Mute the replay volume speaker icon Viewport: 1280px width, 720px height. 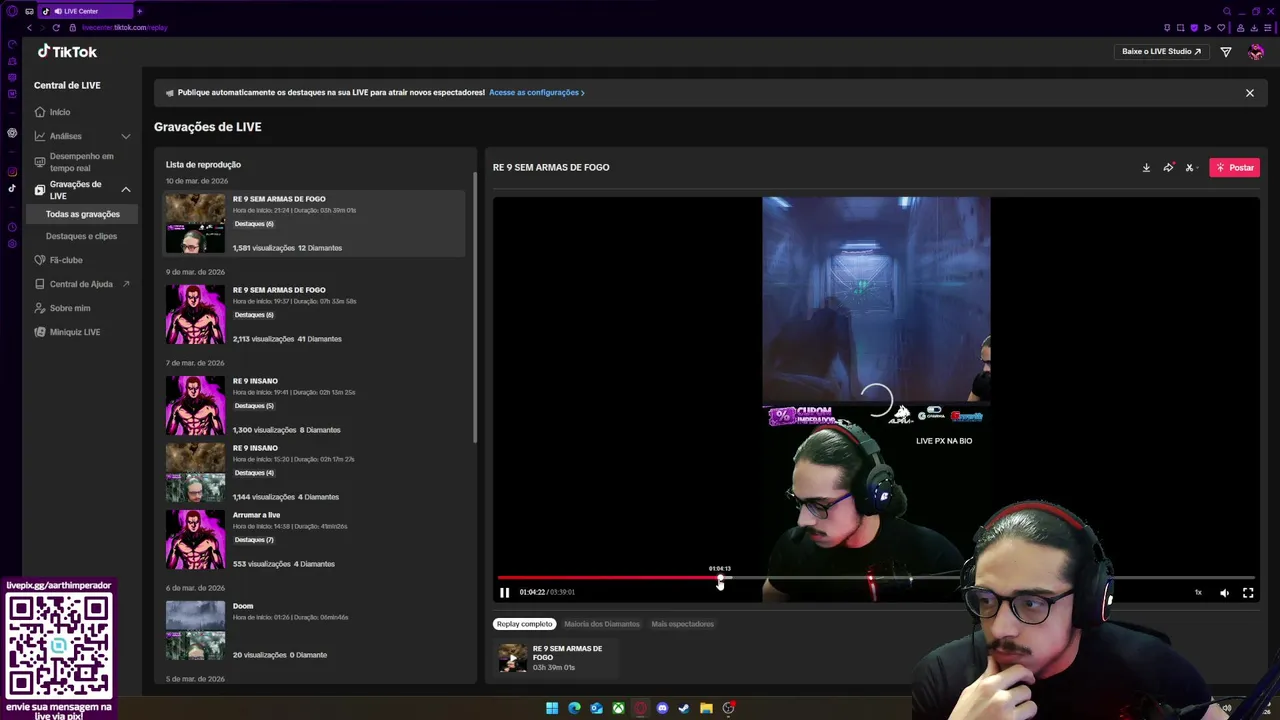pyautogui.click(x=1224, y=592)
